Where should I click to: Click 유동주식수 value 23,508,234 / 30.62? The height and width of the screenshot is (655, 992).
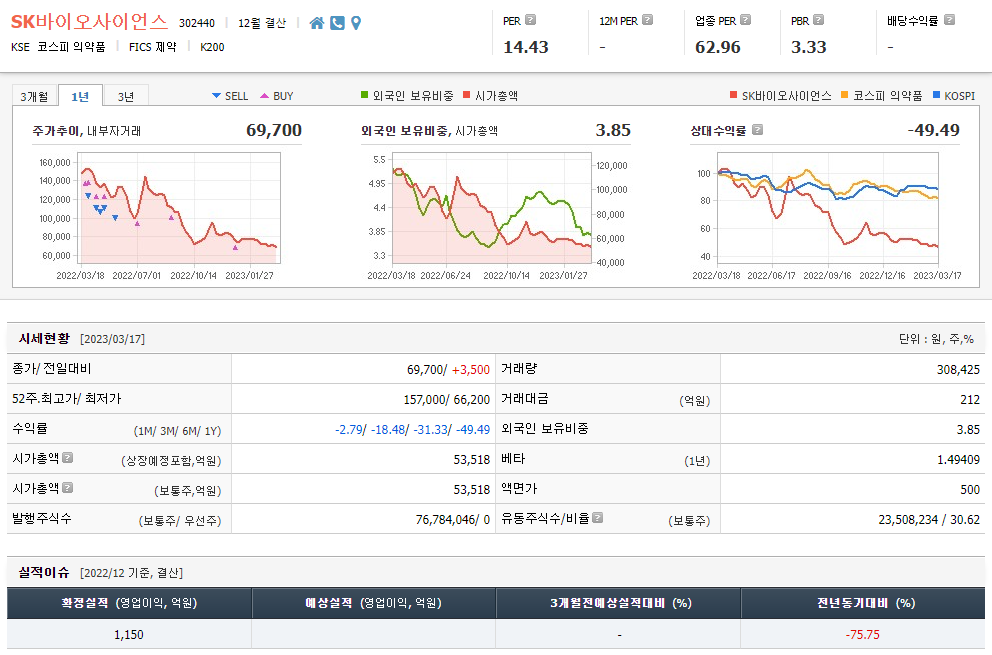[x=929, y=520]
